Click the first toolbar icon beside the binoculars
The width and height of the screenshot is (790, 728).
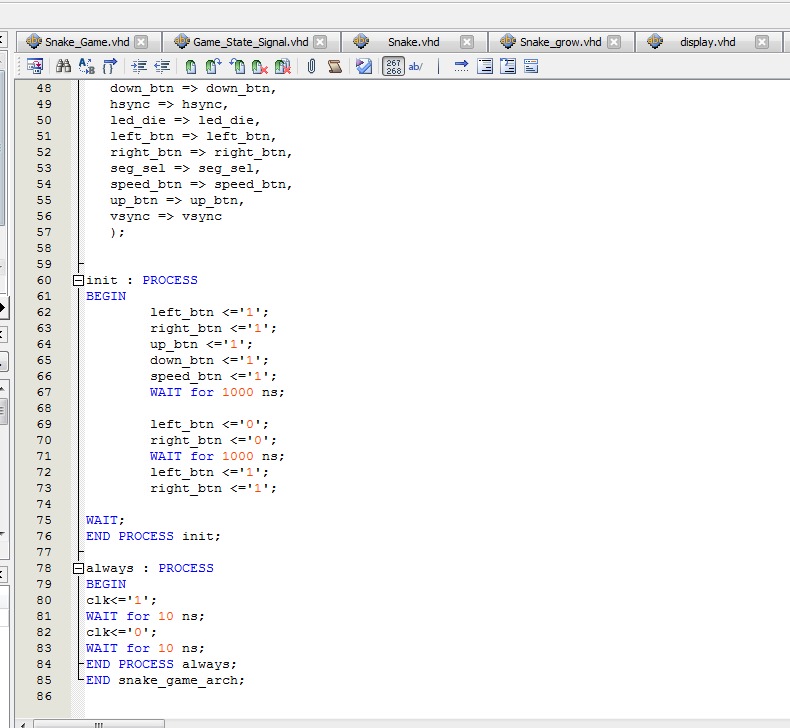pos(34,66)
